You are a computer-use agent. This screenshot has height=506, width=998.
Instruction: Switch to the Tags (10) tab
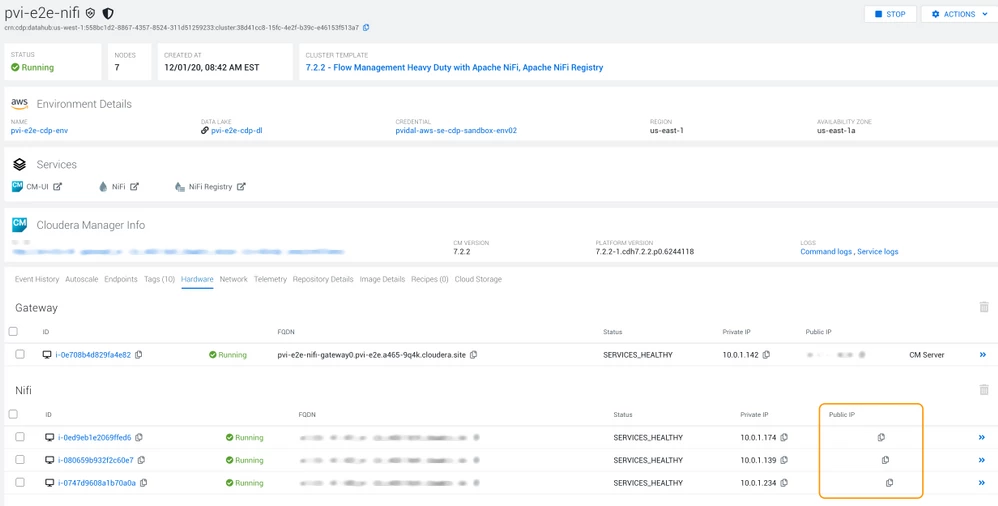[160, 279]
